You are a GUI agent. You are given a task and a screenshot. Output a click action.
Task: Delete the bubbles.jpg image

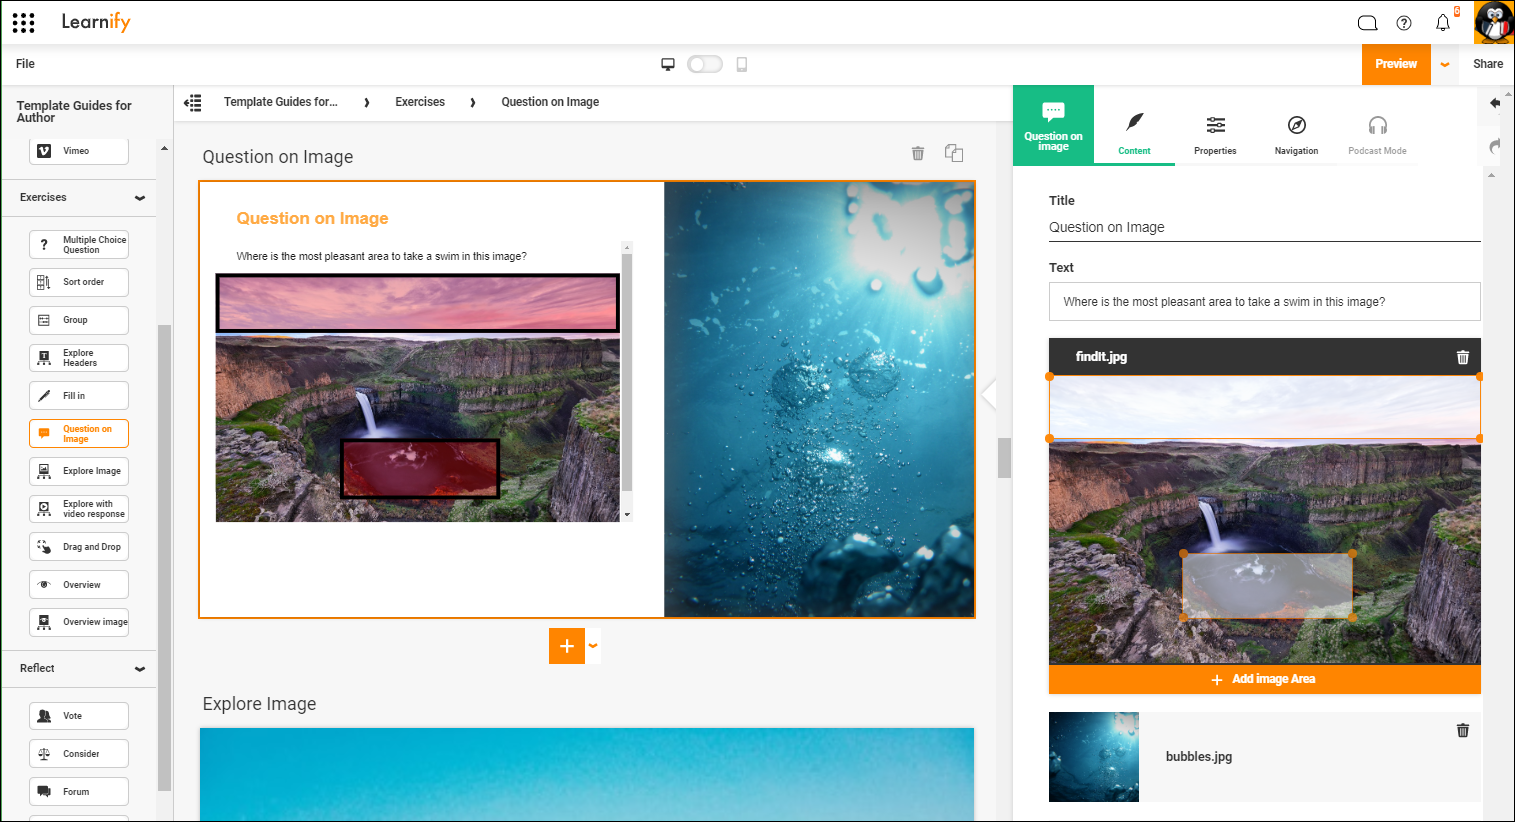tap(1463, 730)
